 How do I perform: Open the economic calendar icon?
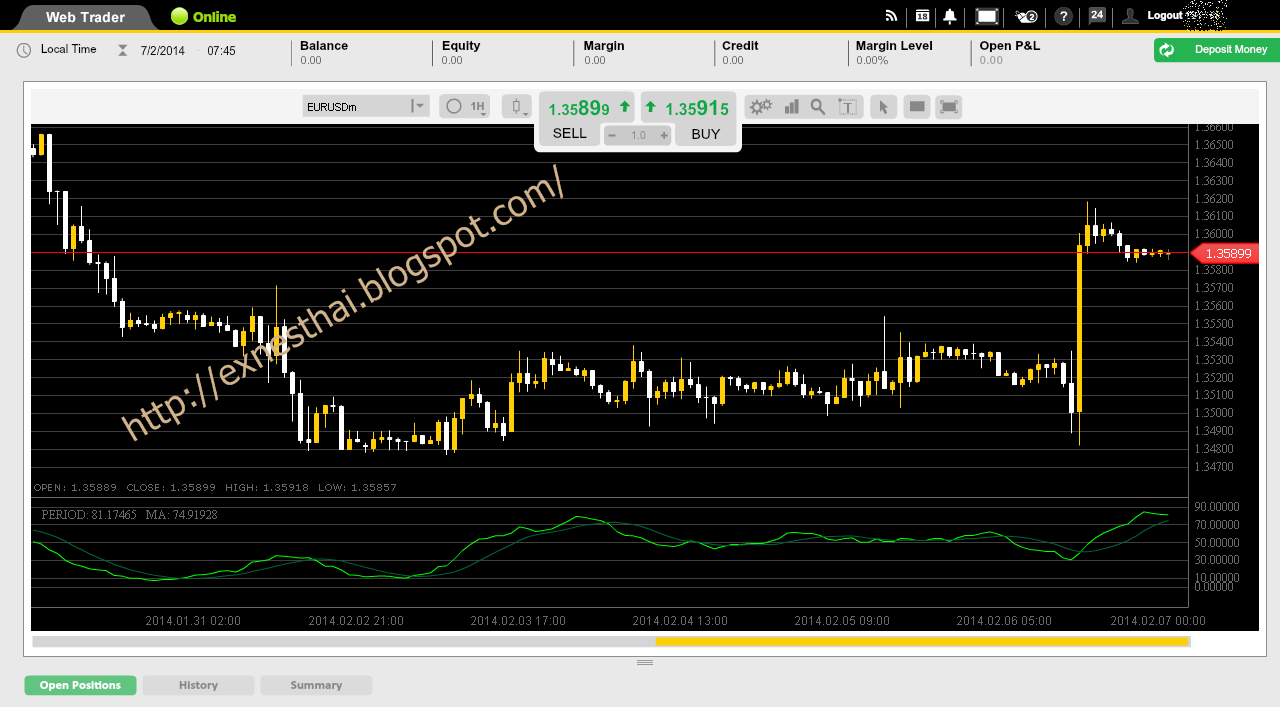(x=922, y=16)
